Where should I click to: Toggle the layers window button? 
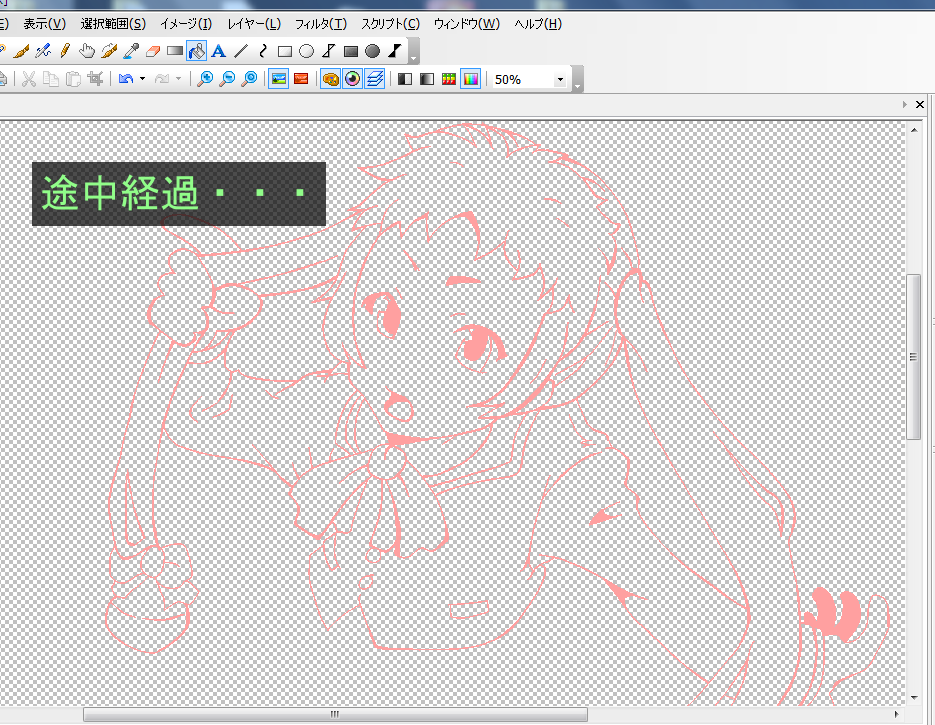374,79
